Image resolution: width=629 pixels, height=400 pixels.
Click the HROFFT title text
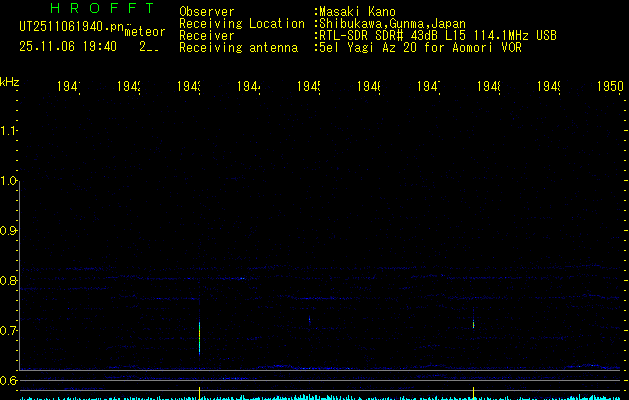coord(100,9)
